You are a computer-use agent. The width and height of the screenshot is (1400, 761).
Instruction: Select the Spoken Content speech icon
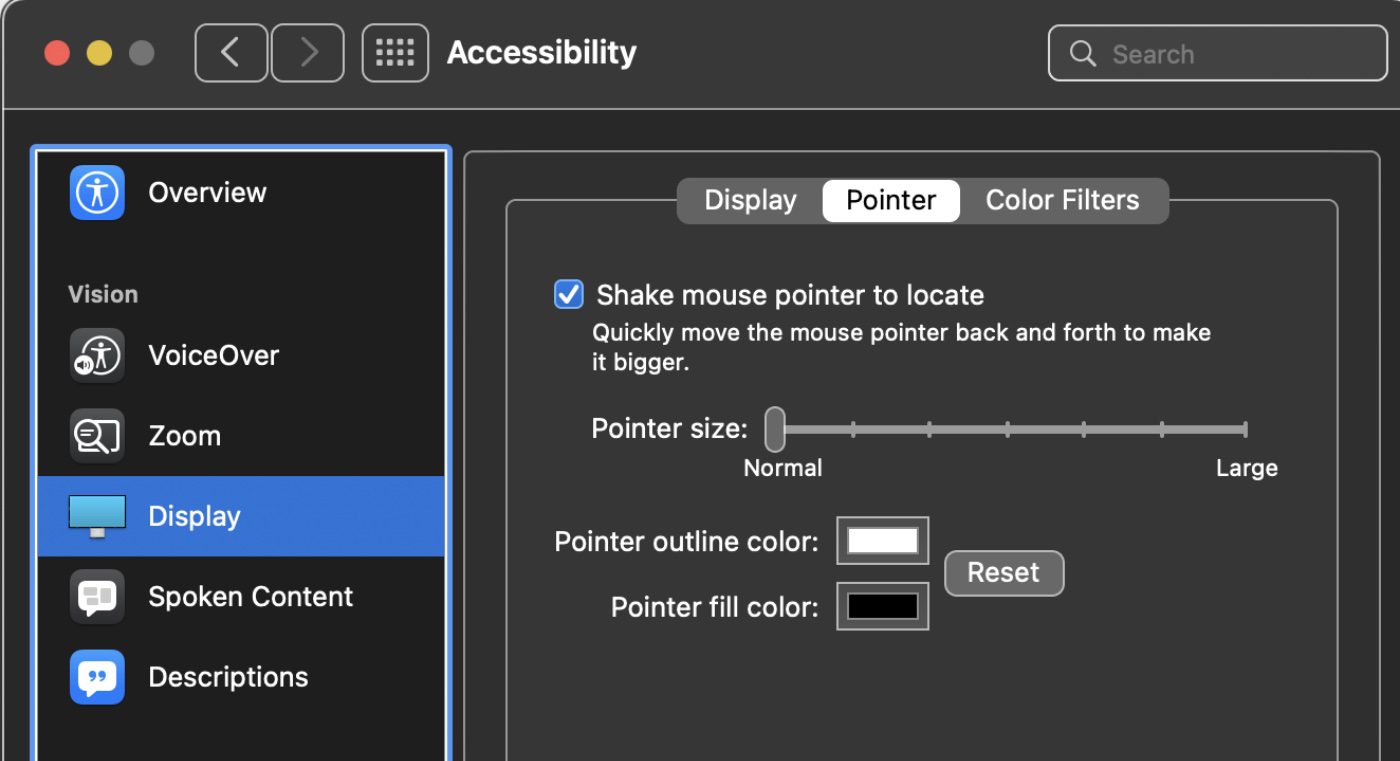pyautogui.click(x=97, y=597)
